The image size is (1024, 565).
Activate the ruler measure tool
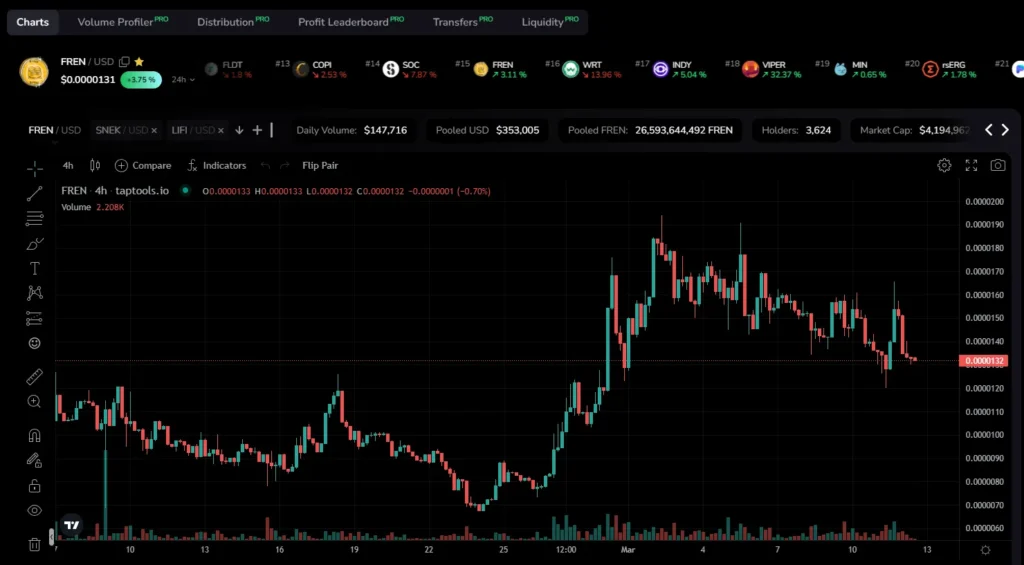[x=35, y=377]
